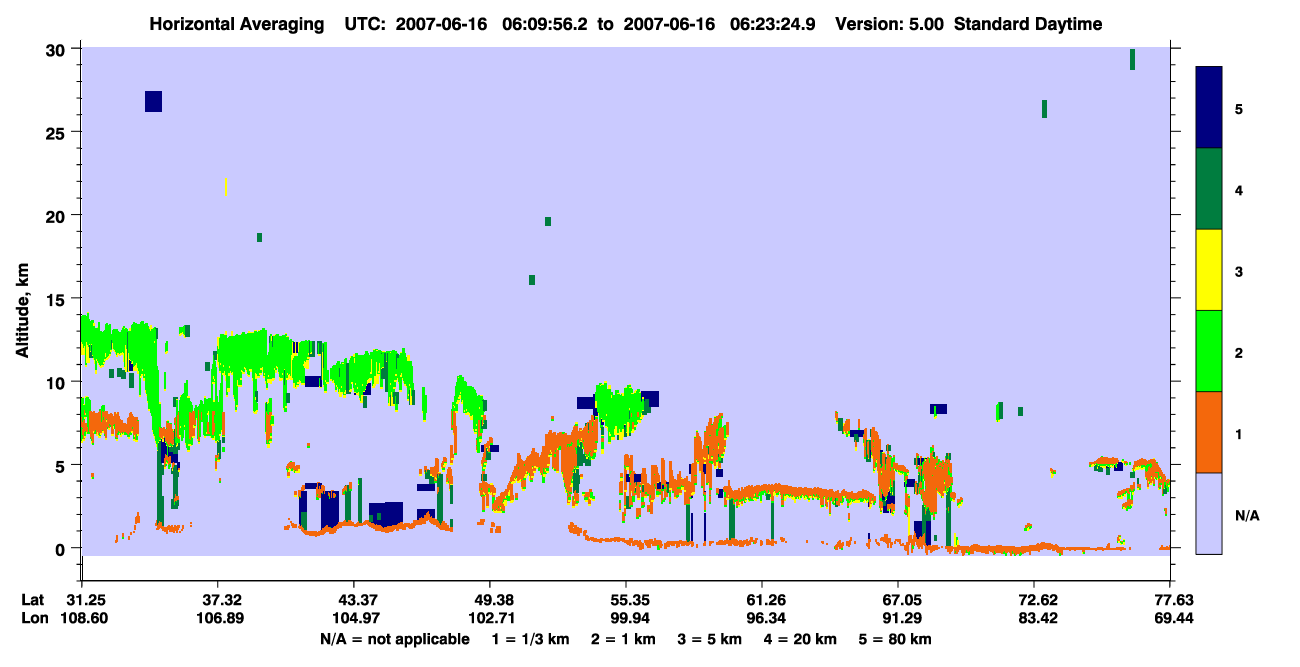The width and height of the screenshot is (1300, 667).
Task: Click 'Standard Daytime' in the title
Action: click(x=1028, y=24)
